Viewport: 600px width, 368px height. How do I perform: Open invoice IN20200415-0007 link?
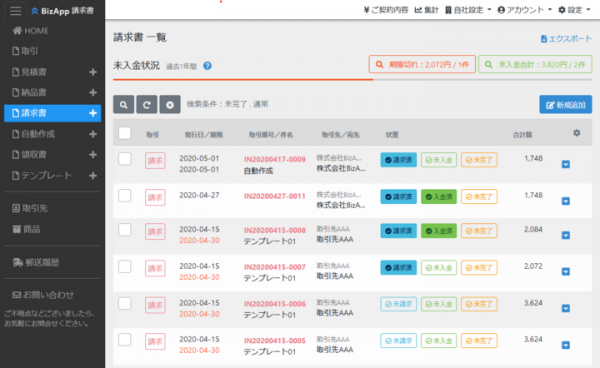click(275, 267)
